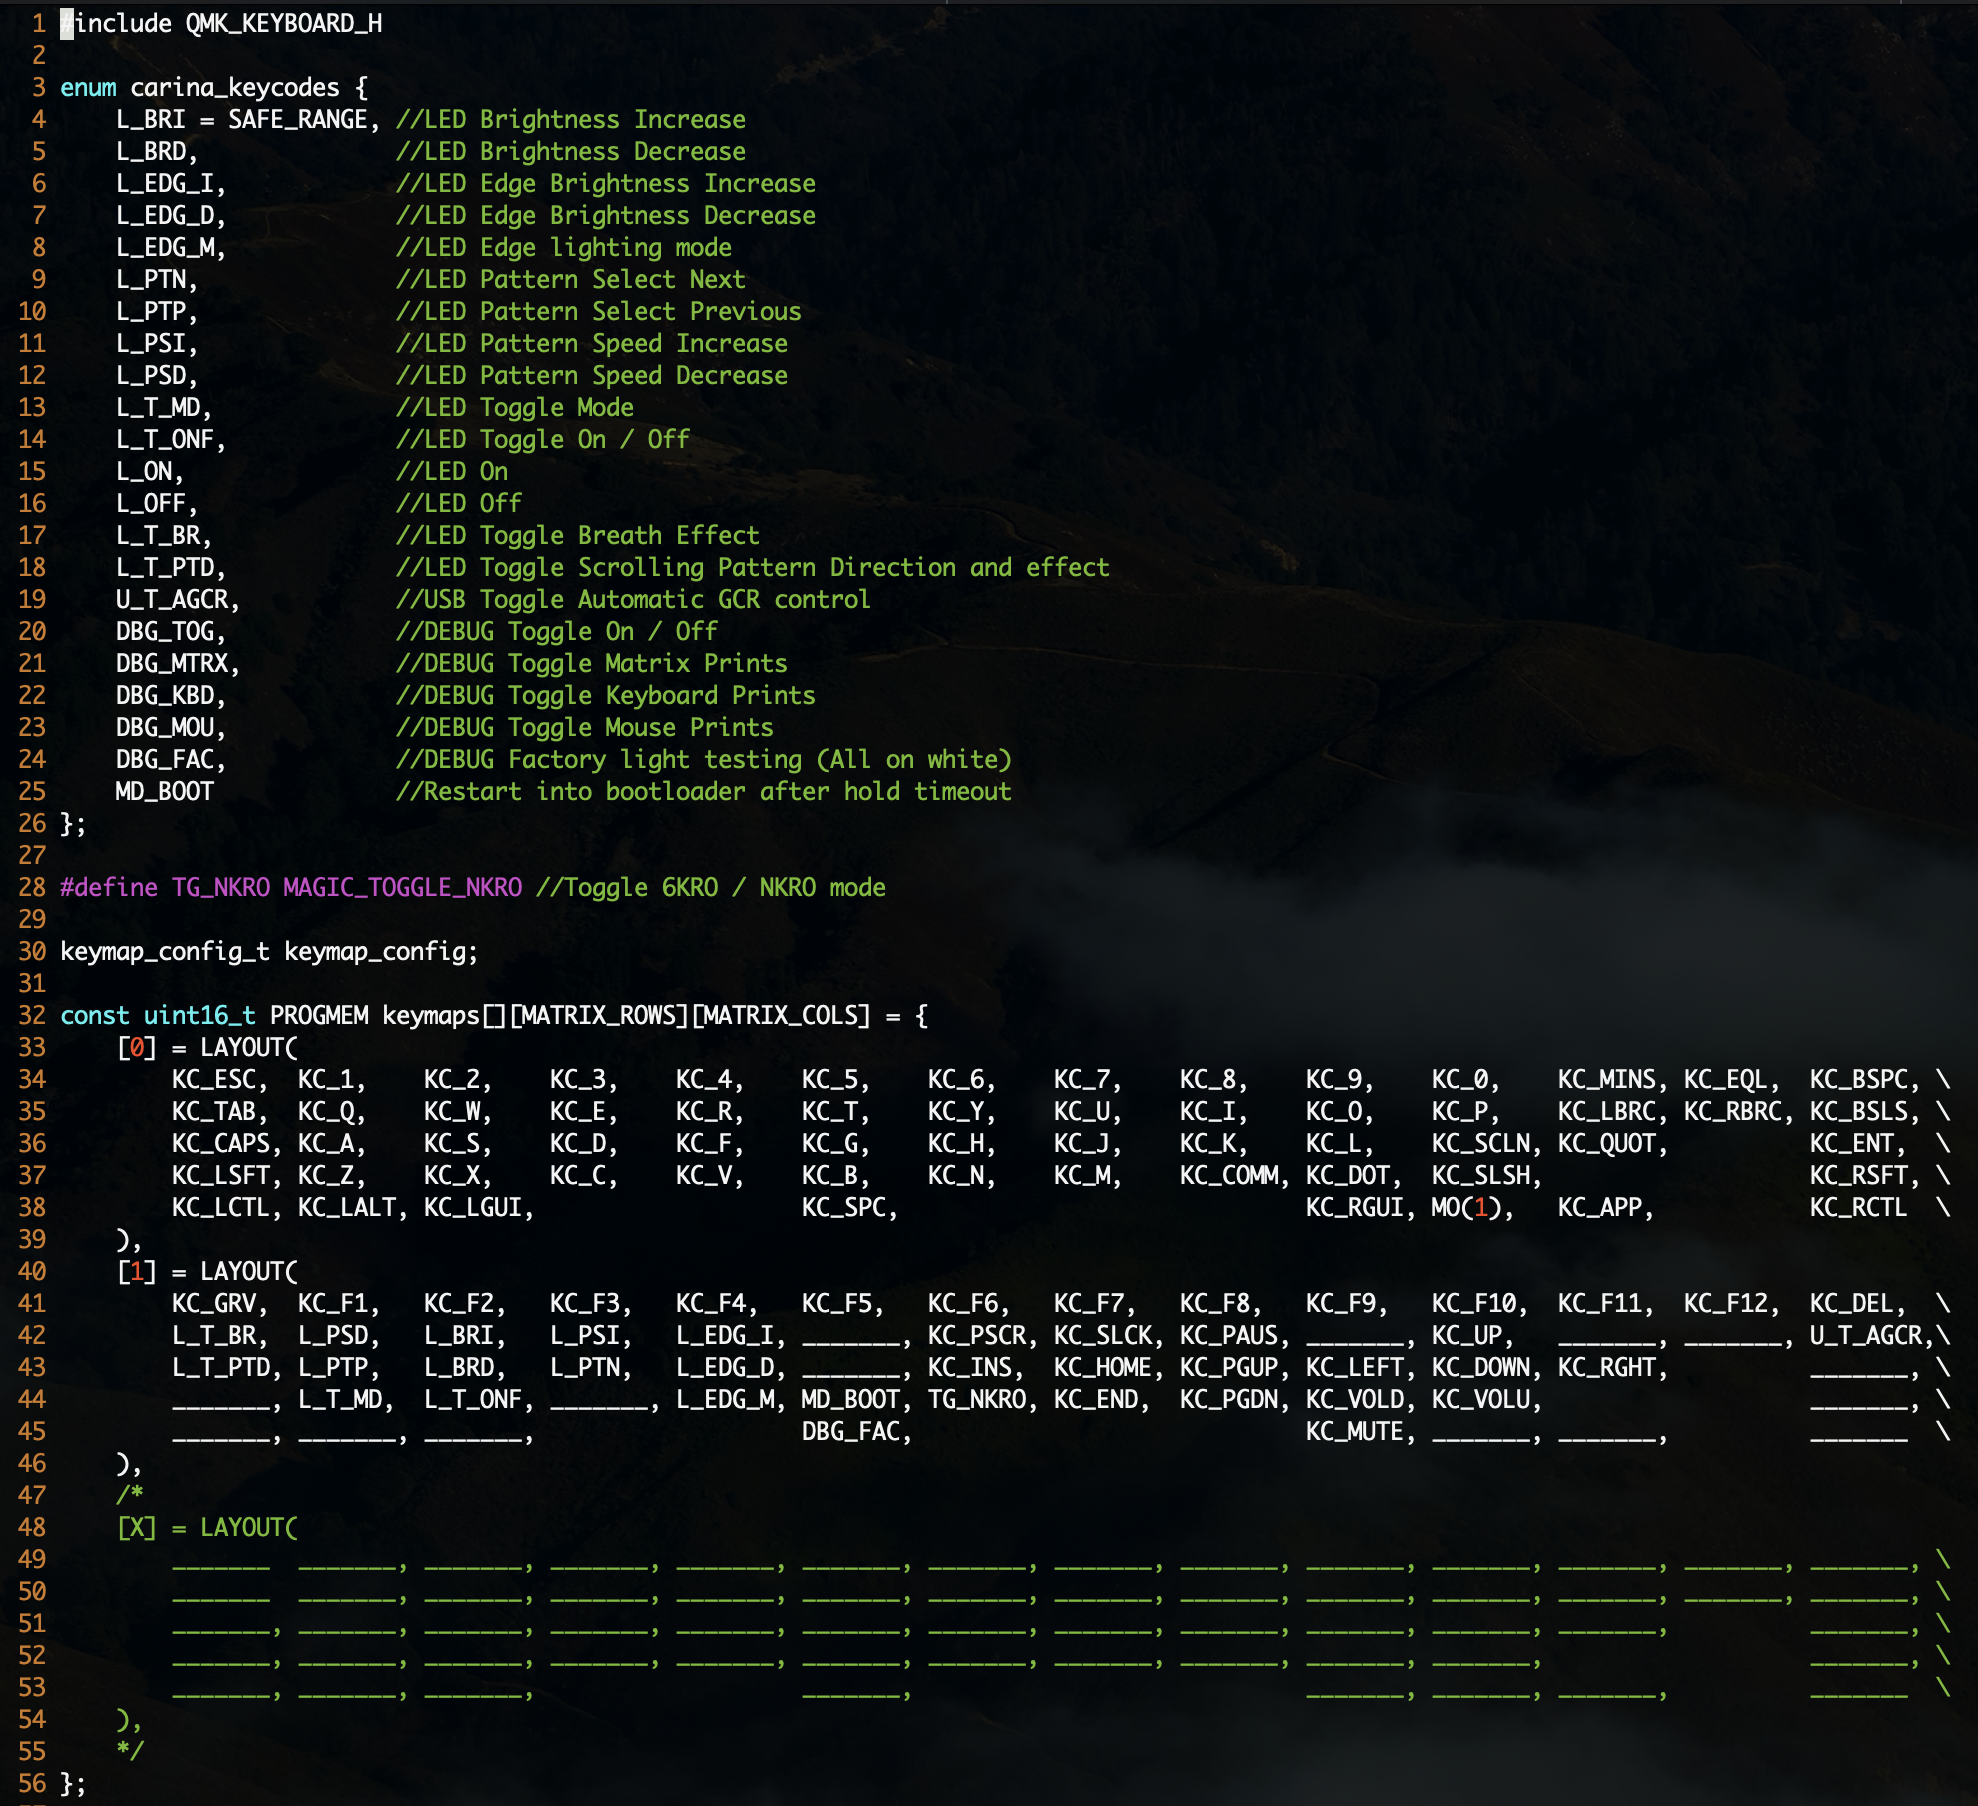Click KC_SLSH on line 37

tap(1481, 1175)
